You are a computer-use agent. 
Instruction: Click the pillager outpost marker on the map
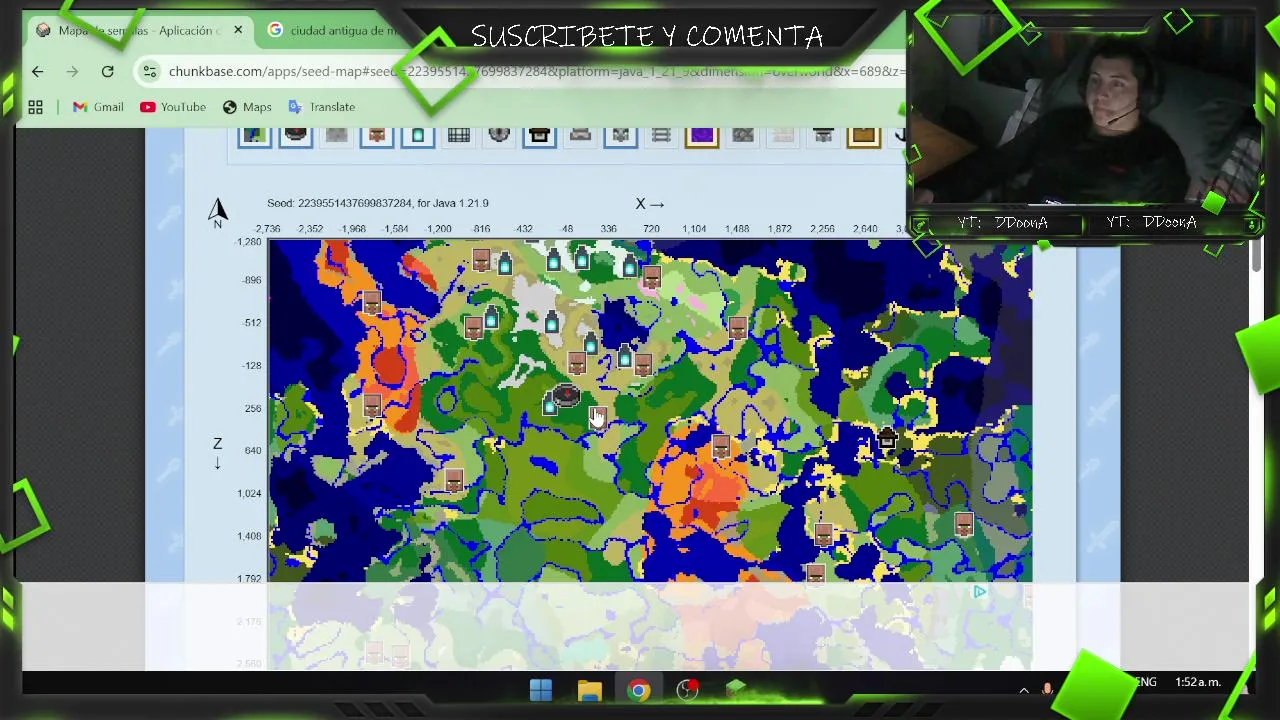(887, 438)
